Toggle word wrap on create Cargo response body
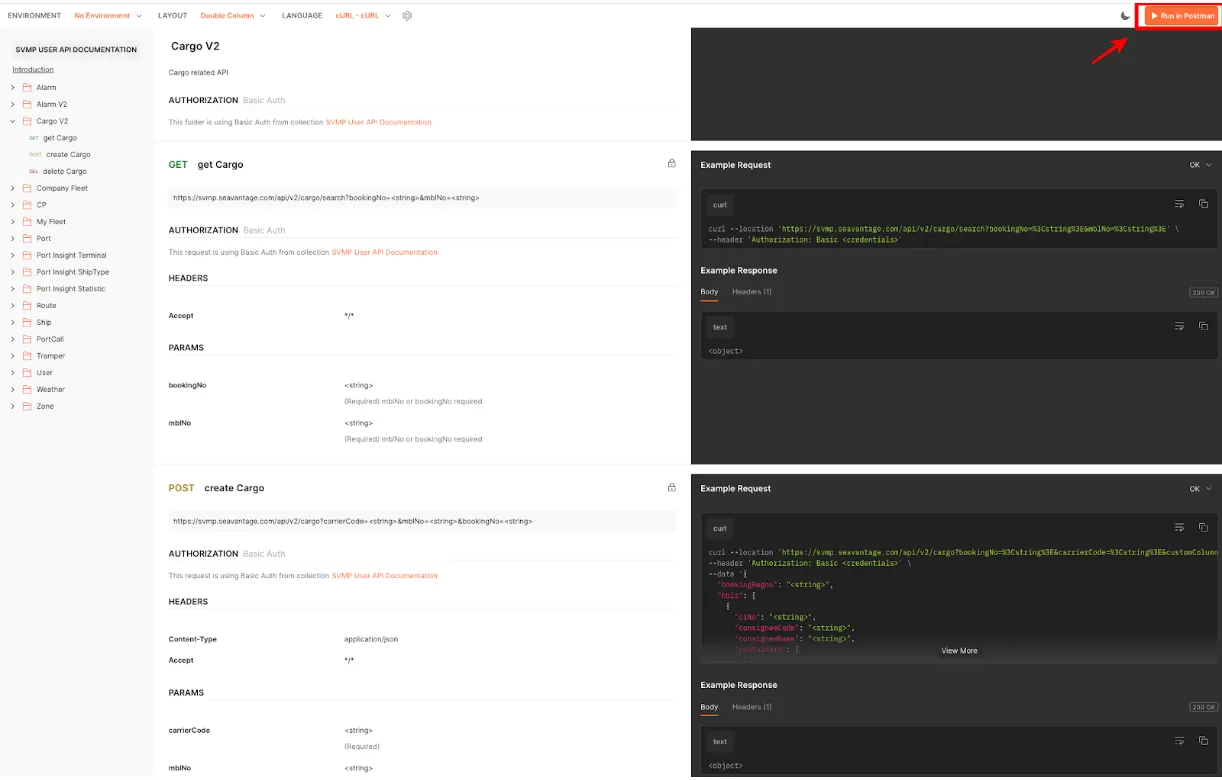This screenshot has height=780, width=1222. tap(1179, 741)
